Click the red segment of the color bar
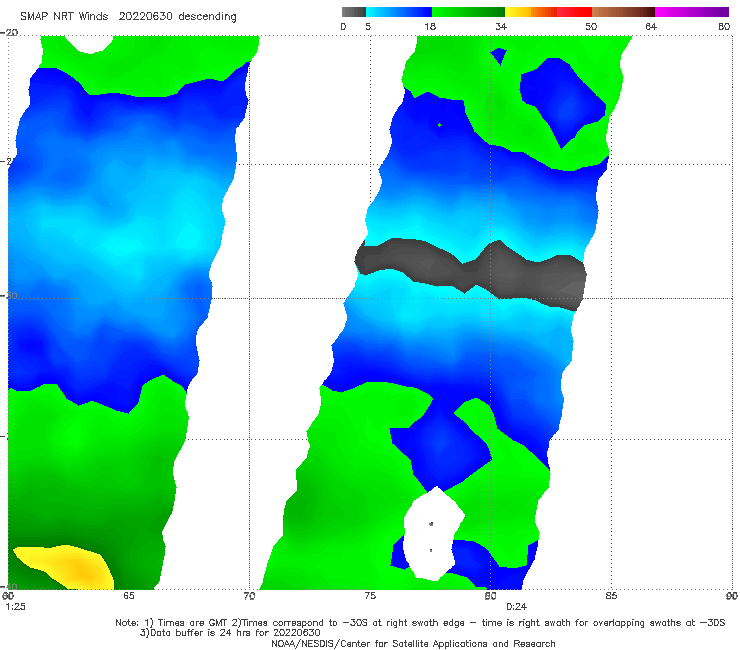 click(x=574, y=12)
